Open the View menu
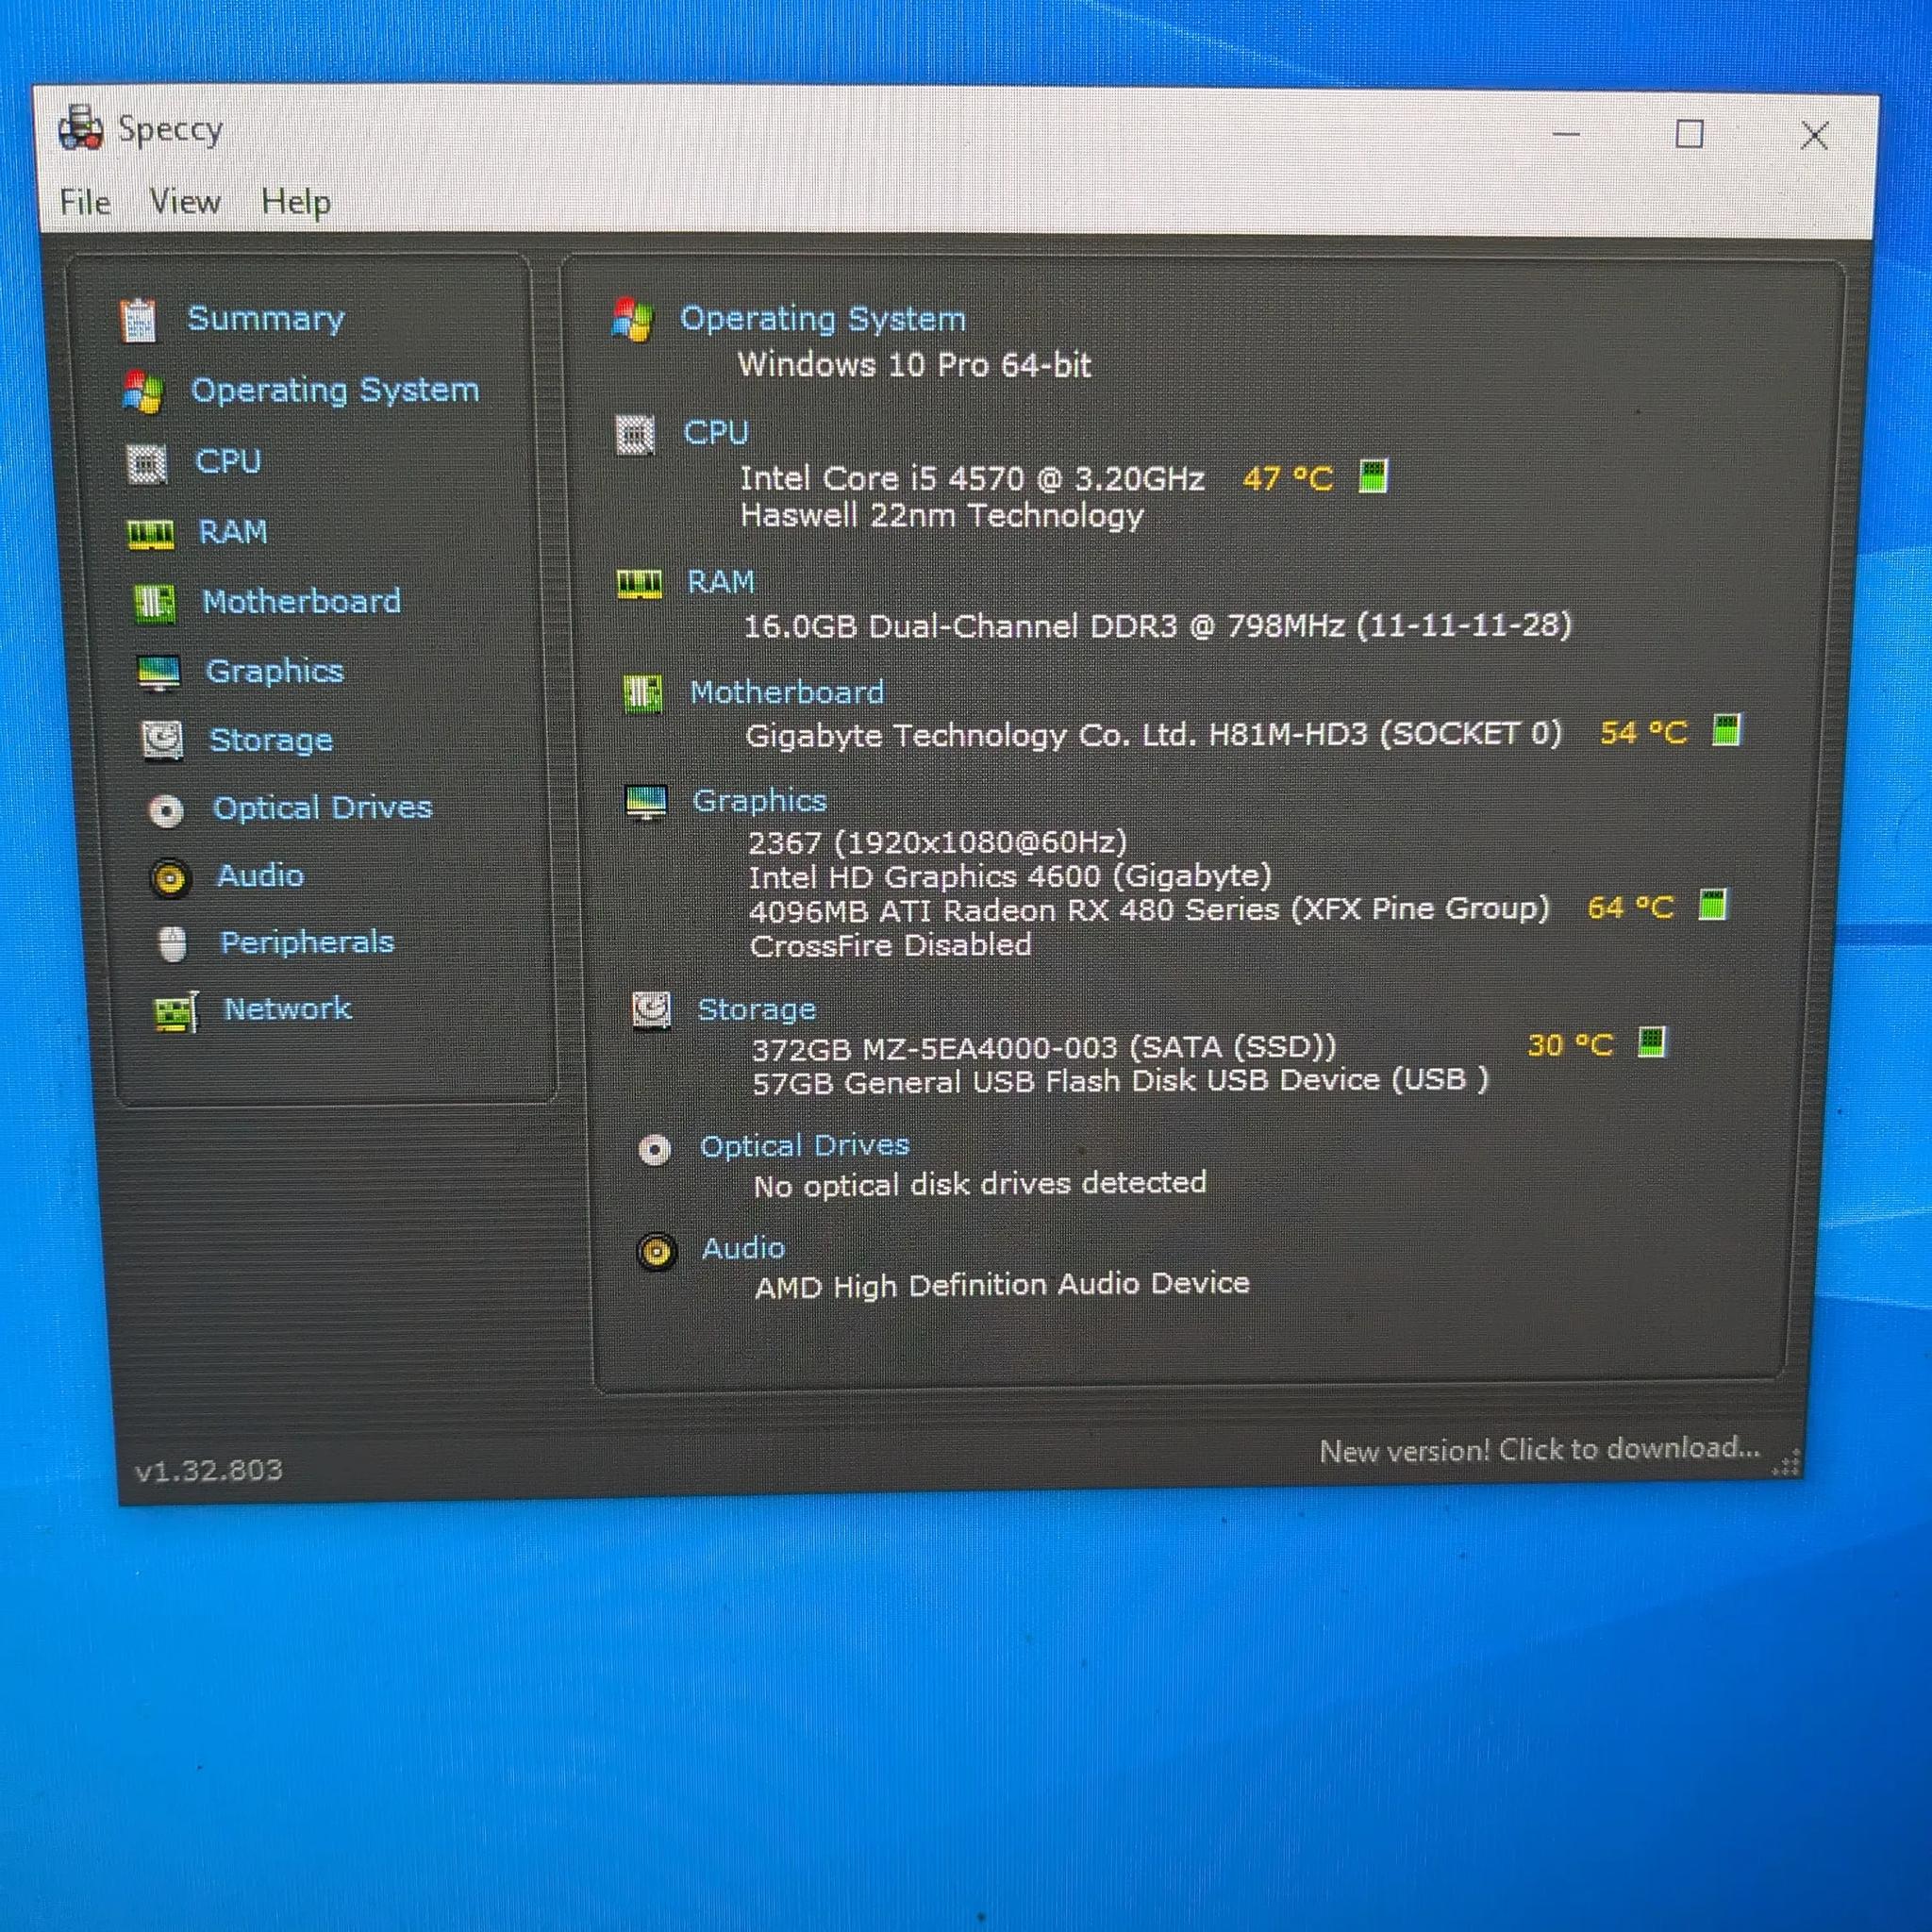This screenshot has height=1932, width=1932. pyautogui.click(x=185, y=202)
